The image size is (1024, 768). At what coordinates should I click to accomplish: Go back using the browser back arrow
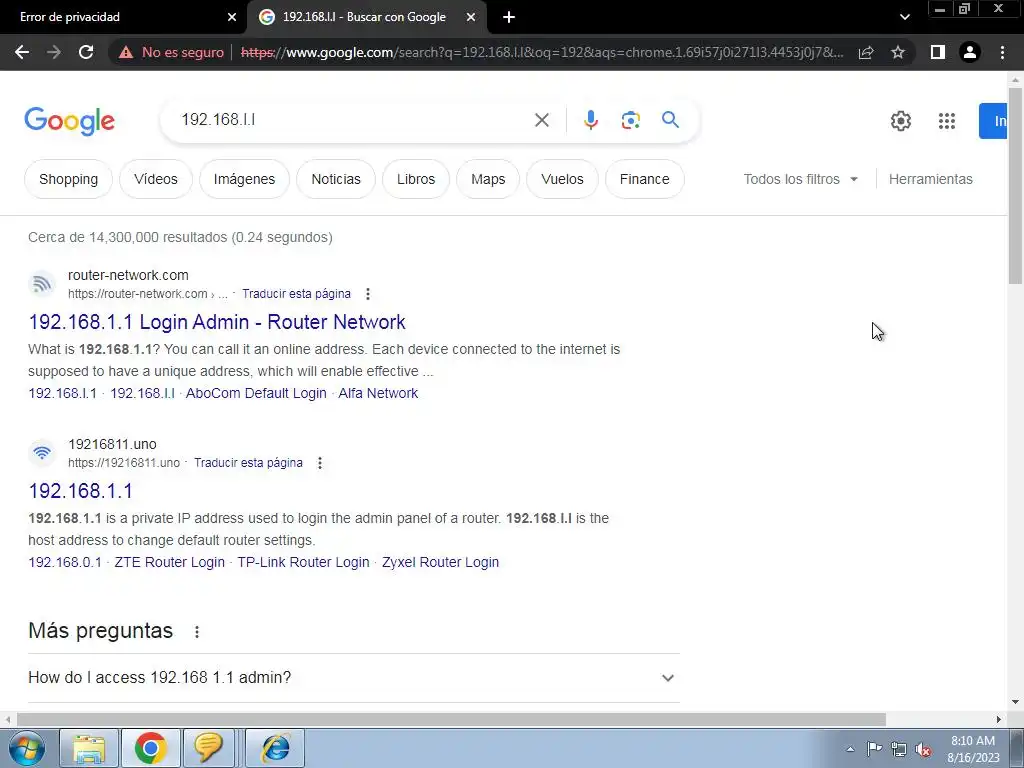coord(22,52)
